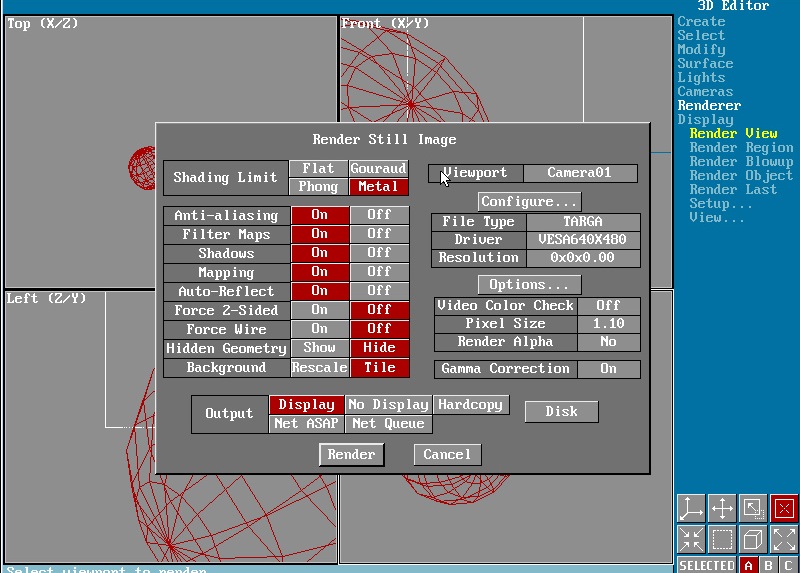Click the Pixel Size 1.10 value
800x573 pixels.
609,323
